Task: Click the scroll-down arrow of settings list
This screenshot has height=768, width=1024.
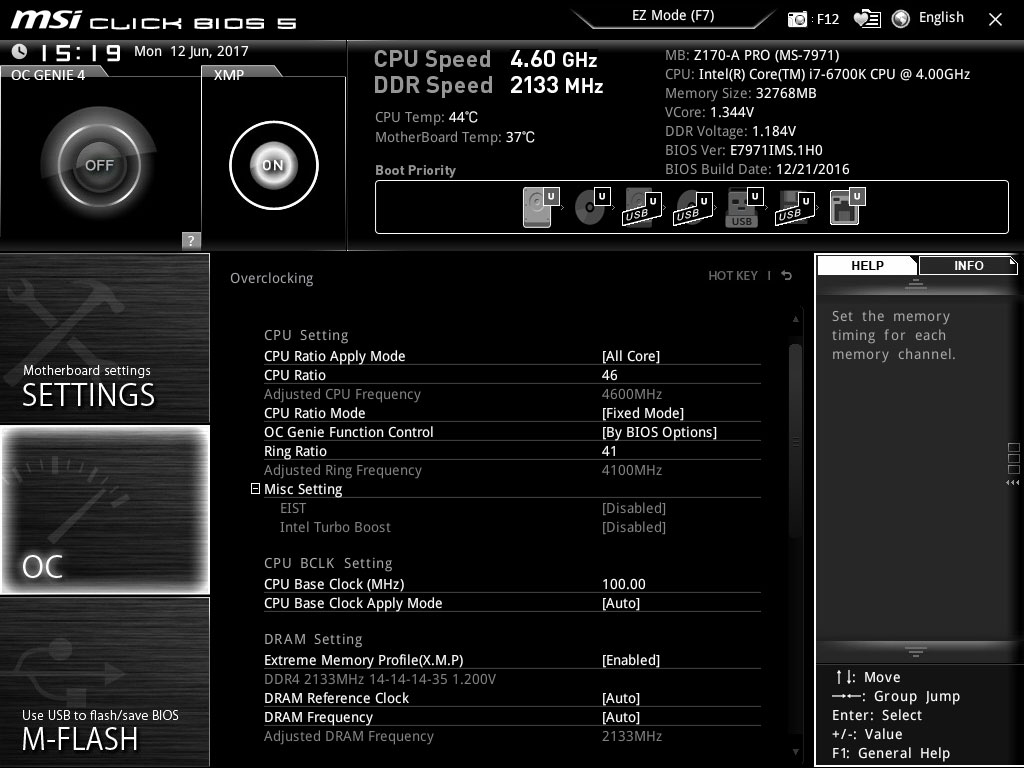Action: click(795, 752)
